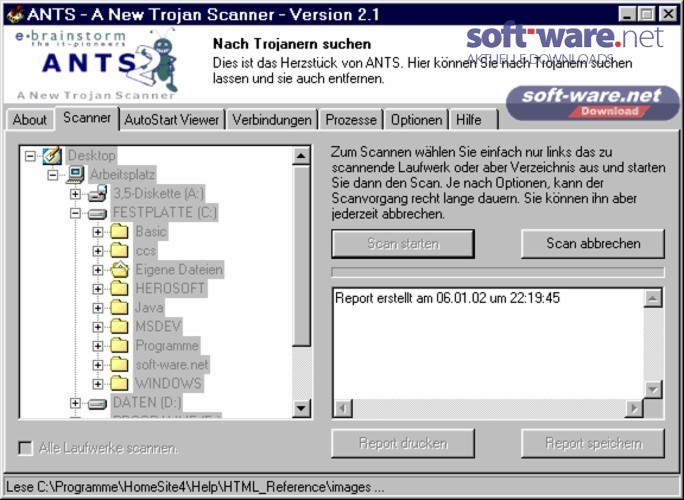Click the report box scroll left arrow
The image size is (684, 500).
[343, 408]
